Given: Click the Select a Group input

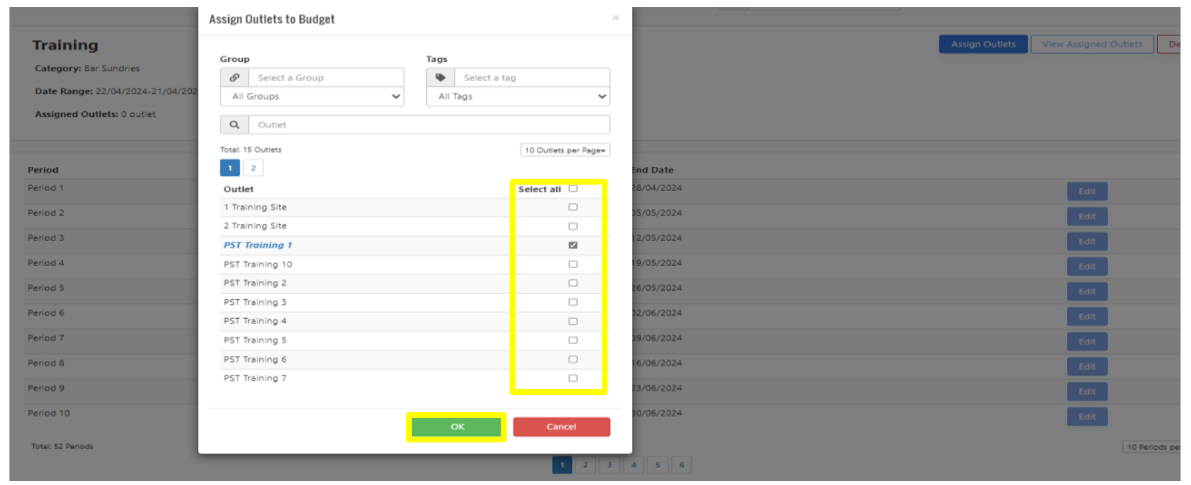Looking at the screenshot, I should tap(326, 78).
